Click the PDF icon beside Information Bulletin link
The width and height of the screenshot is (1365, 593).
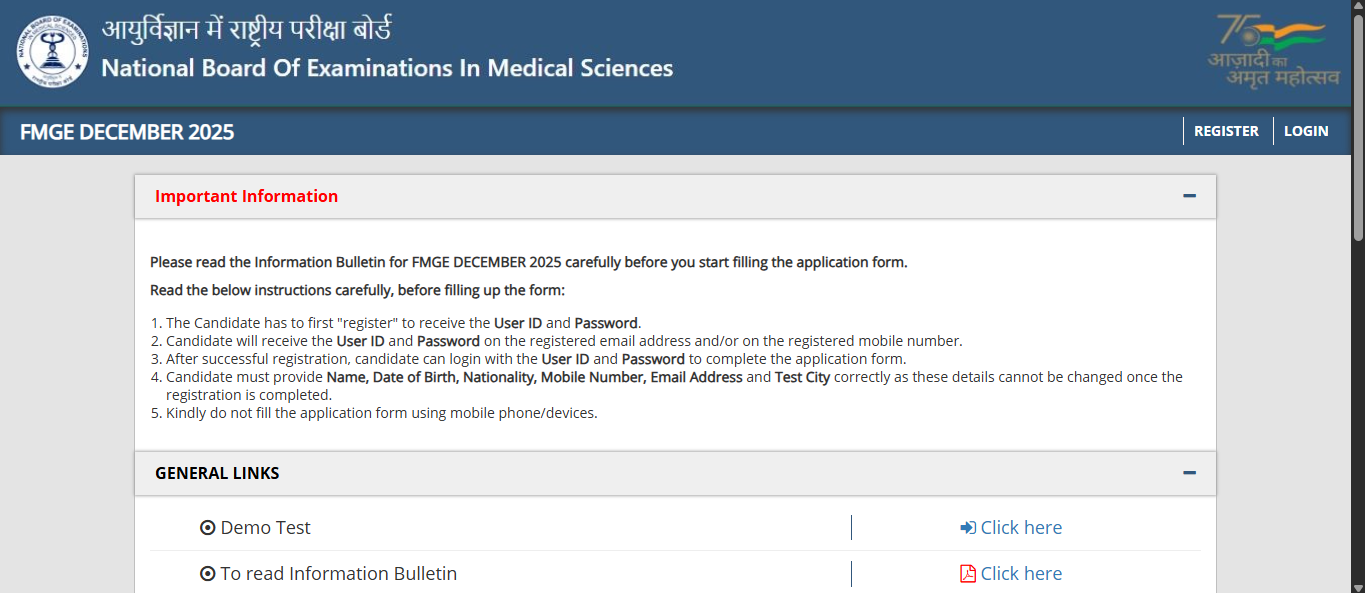966,574
